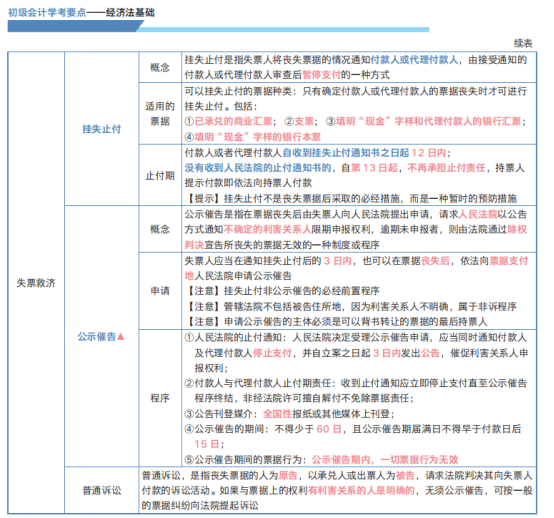Click the red text '公示催告期内，一切票据行为无效'
Image resolution: width=554 pixels, height=518 pixels.
click(x=385, y=460)
